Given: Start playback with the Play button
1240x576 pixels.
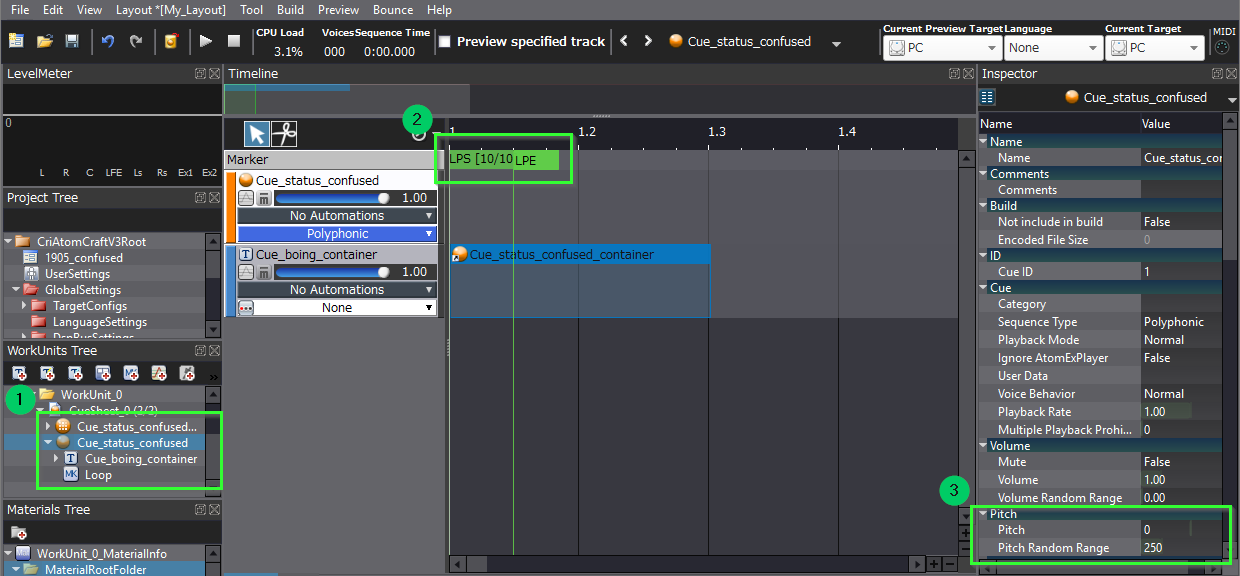Looking at the screenshot, I should 206,41.
